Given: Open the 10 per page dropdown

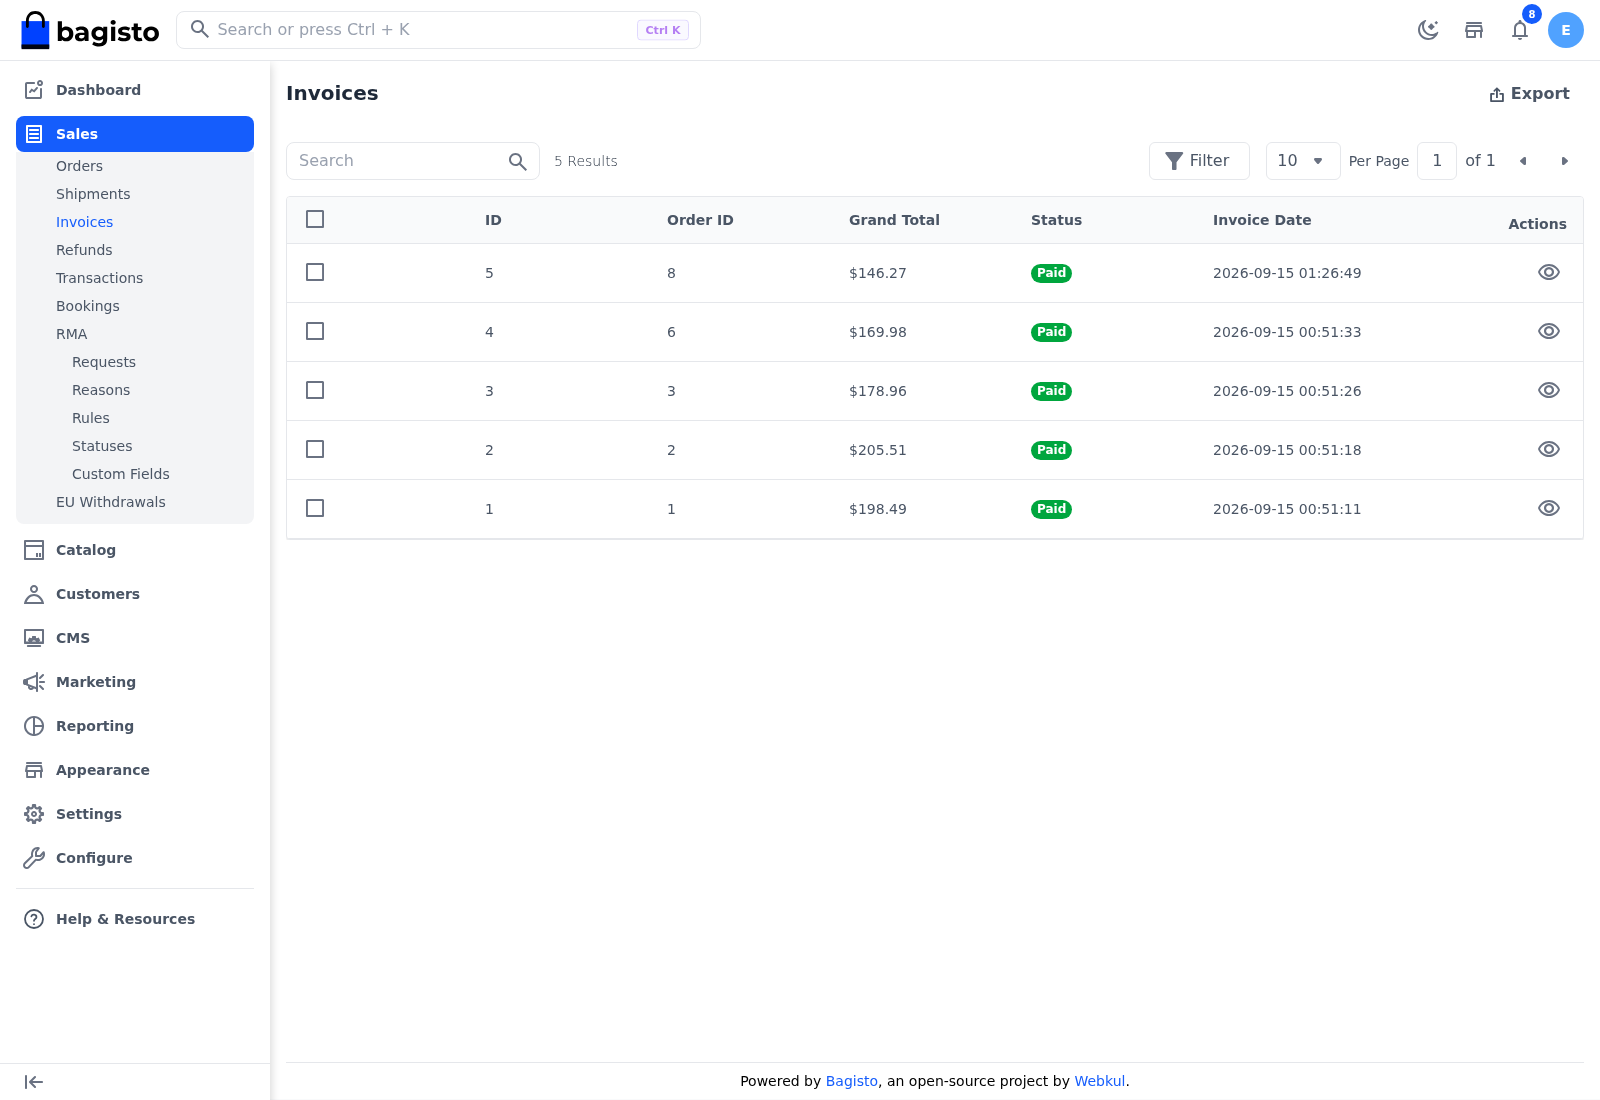Looking at the screenshot, I should point(1303,161).
